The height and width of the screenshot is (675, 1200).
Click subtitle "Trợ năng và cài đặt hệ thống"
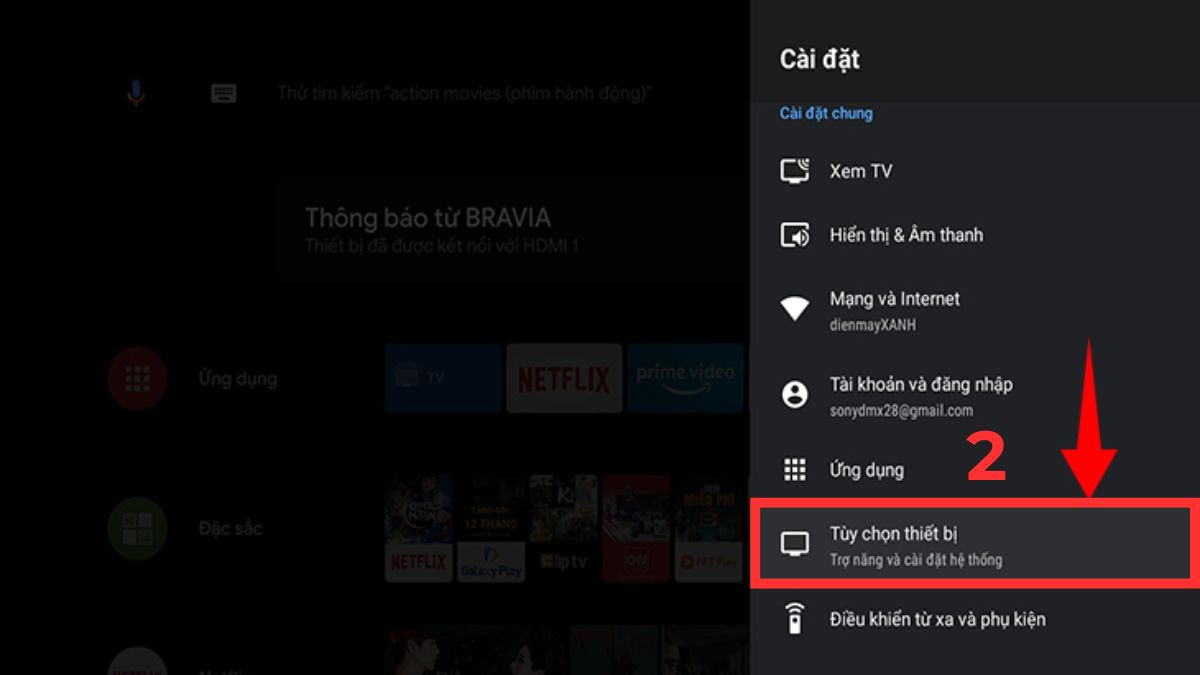coord(916,560)
